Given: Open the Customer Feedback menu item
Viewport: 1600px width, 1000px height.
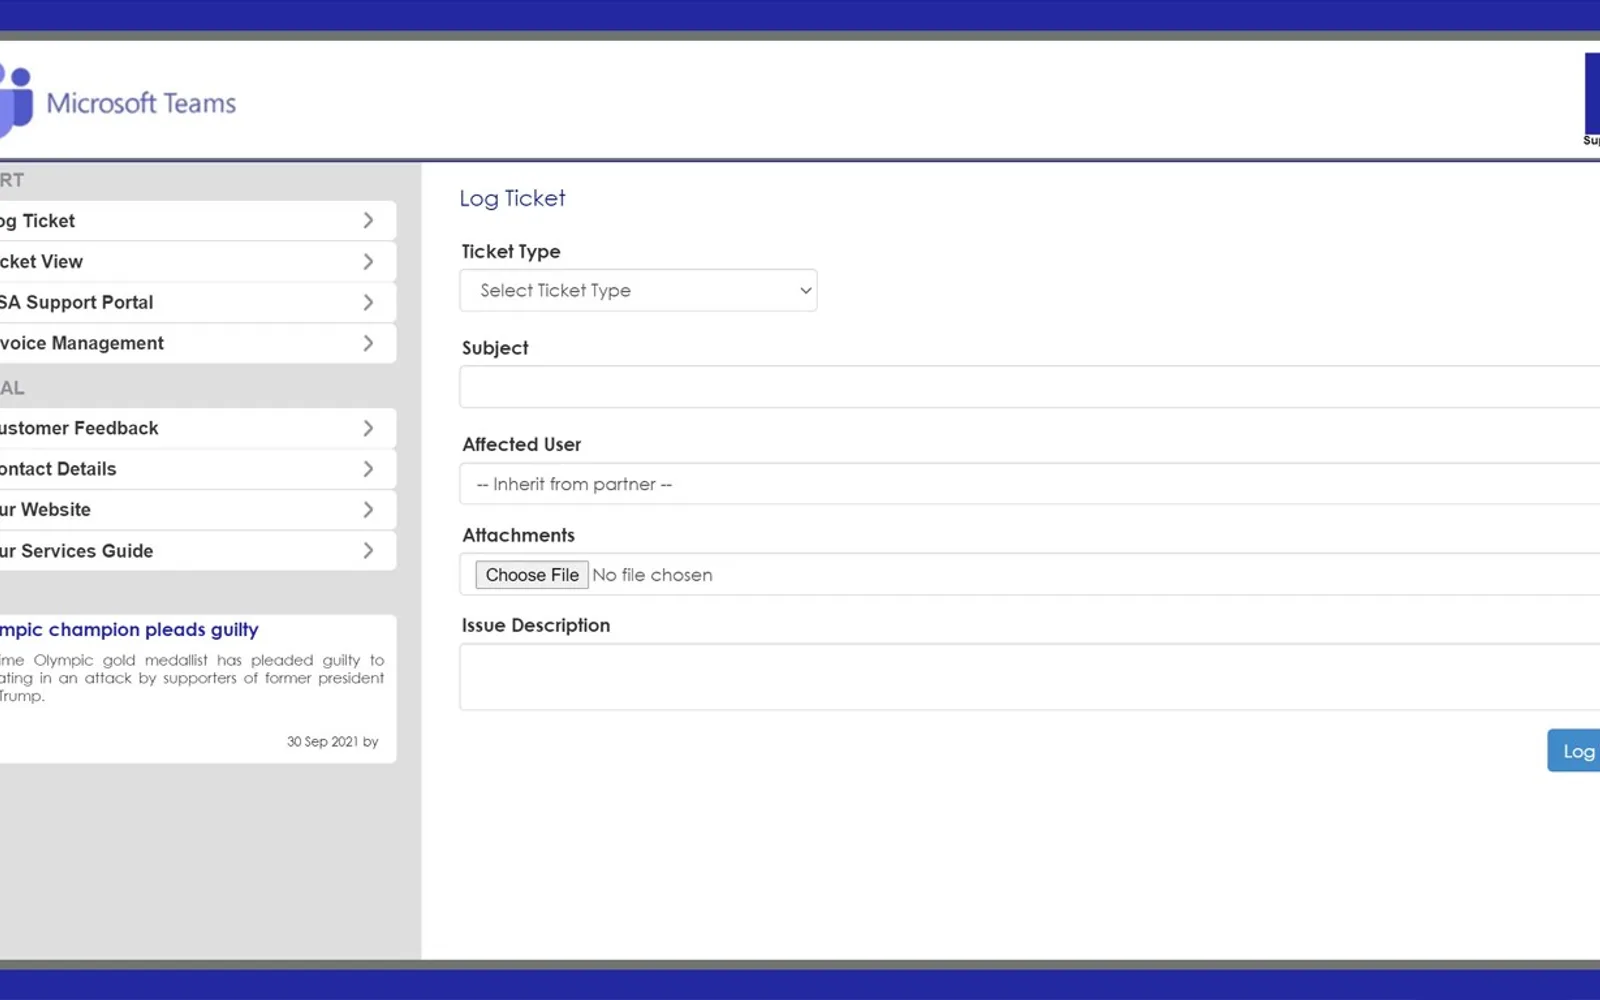Looking at the screenshot, I should (x=198, y=428).
